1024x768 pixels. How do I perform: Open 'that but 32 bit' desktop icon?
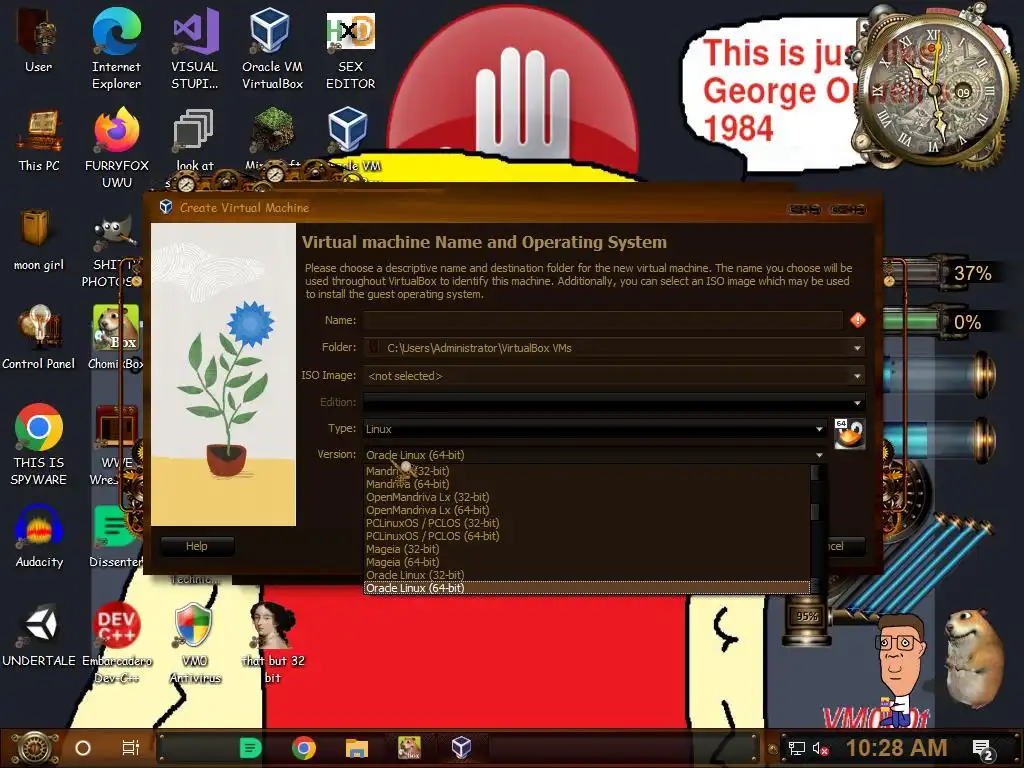tap(273, 643)
